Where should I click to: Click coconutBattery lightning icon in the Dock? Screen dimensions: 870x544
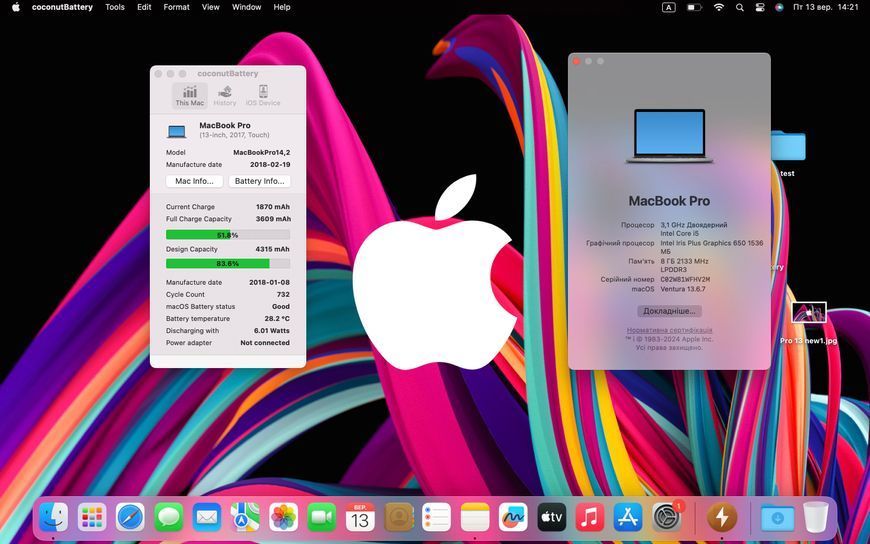722,517
